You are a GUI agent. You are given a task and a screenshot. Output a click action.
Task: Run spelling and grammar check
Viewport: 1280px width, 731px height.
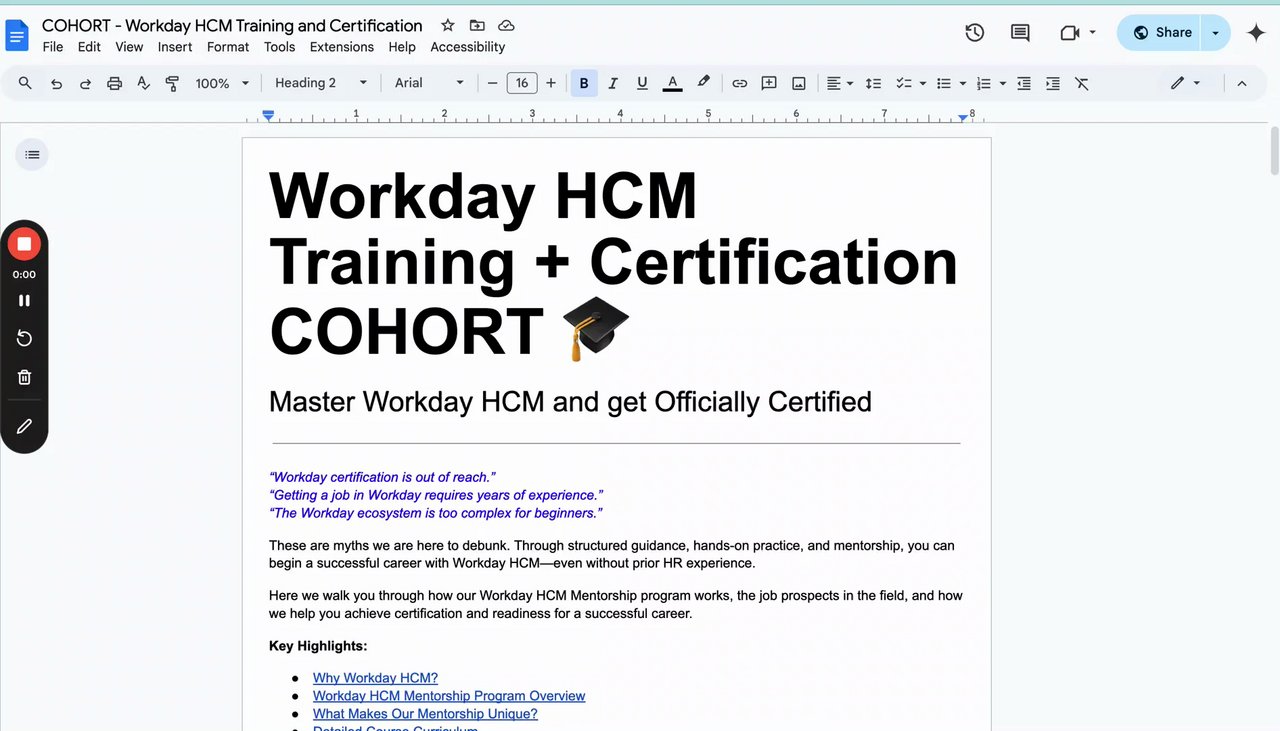143,83
